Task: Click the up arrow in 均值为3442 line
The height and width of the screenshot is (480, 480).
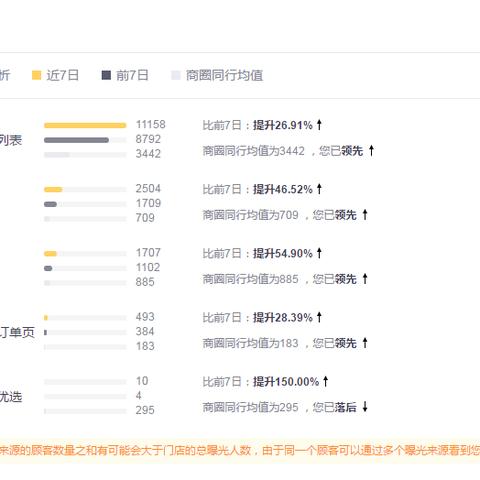Action: [371, 151]
